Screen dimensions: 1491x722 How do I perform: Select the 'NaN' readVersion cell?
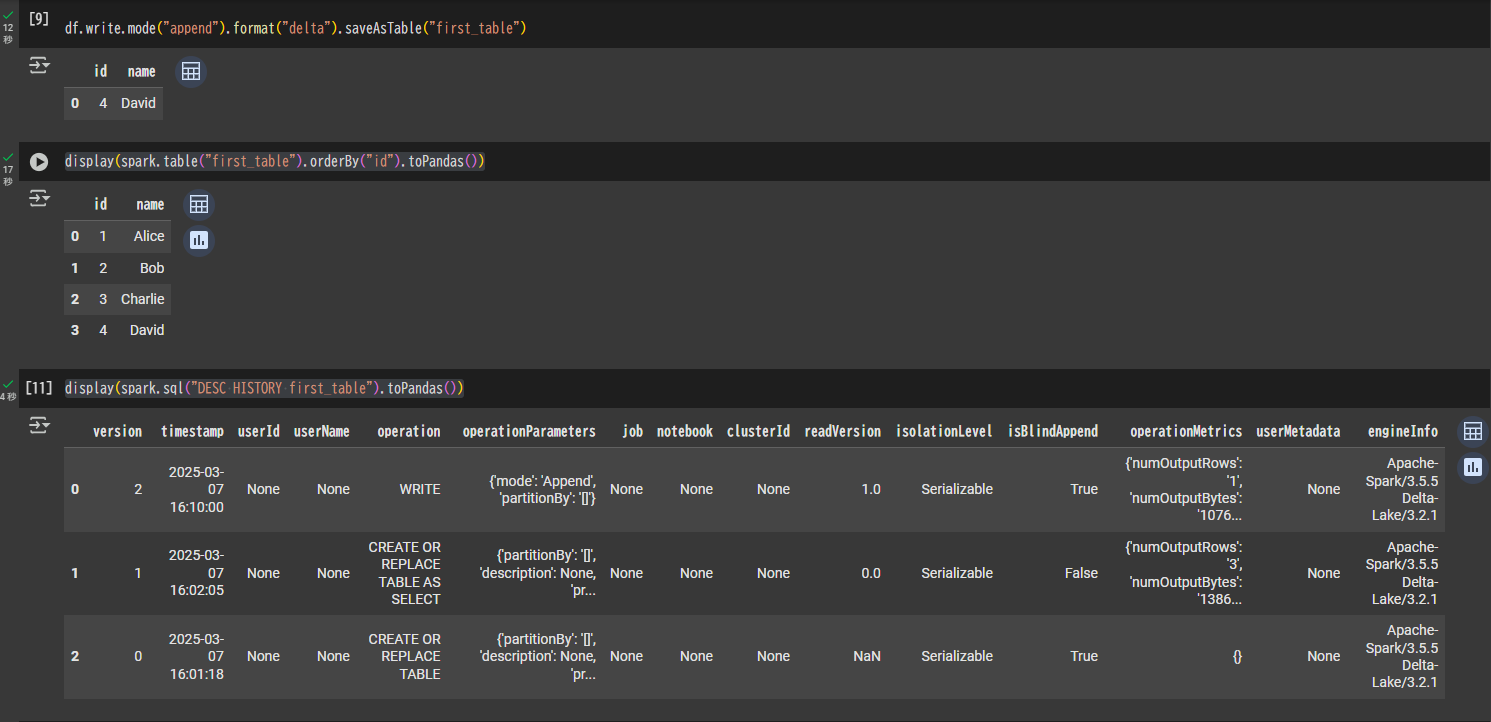coord(867,656)
